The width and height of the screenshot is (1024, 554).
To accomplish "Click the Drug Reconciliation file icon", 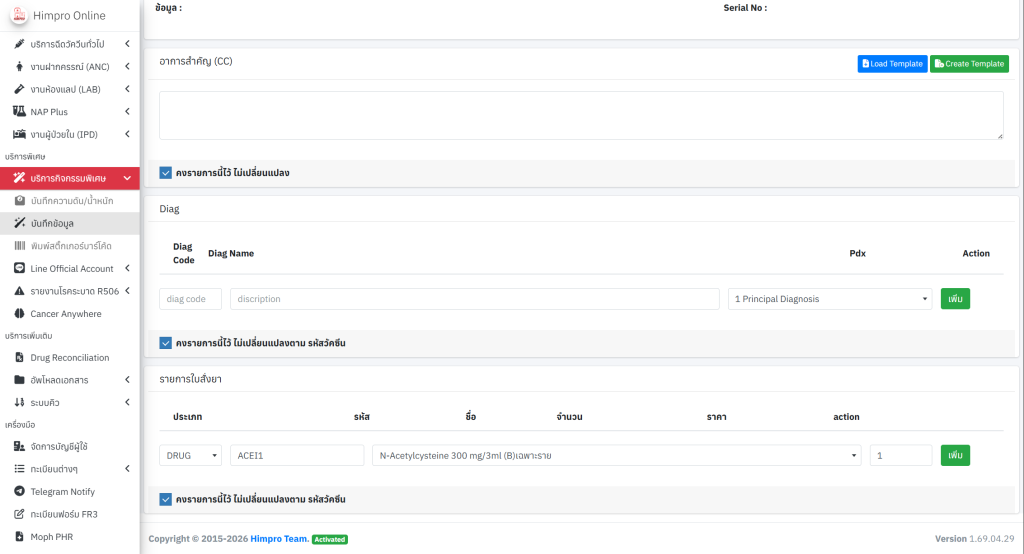I will [19, 357].
